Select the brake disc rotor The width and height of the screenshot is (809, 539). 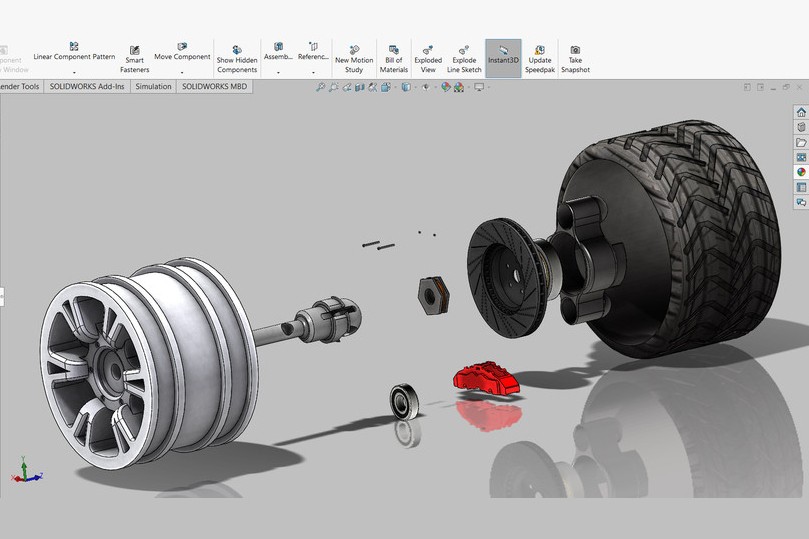pos(508,279)
